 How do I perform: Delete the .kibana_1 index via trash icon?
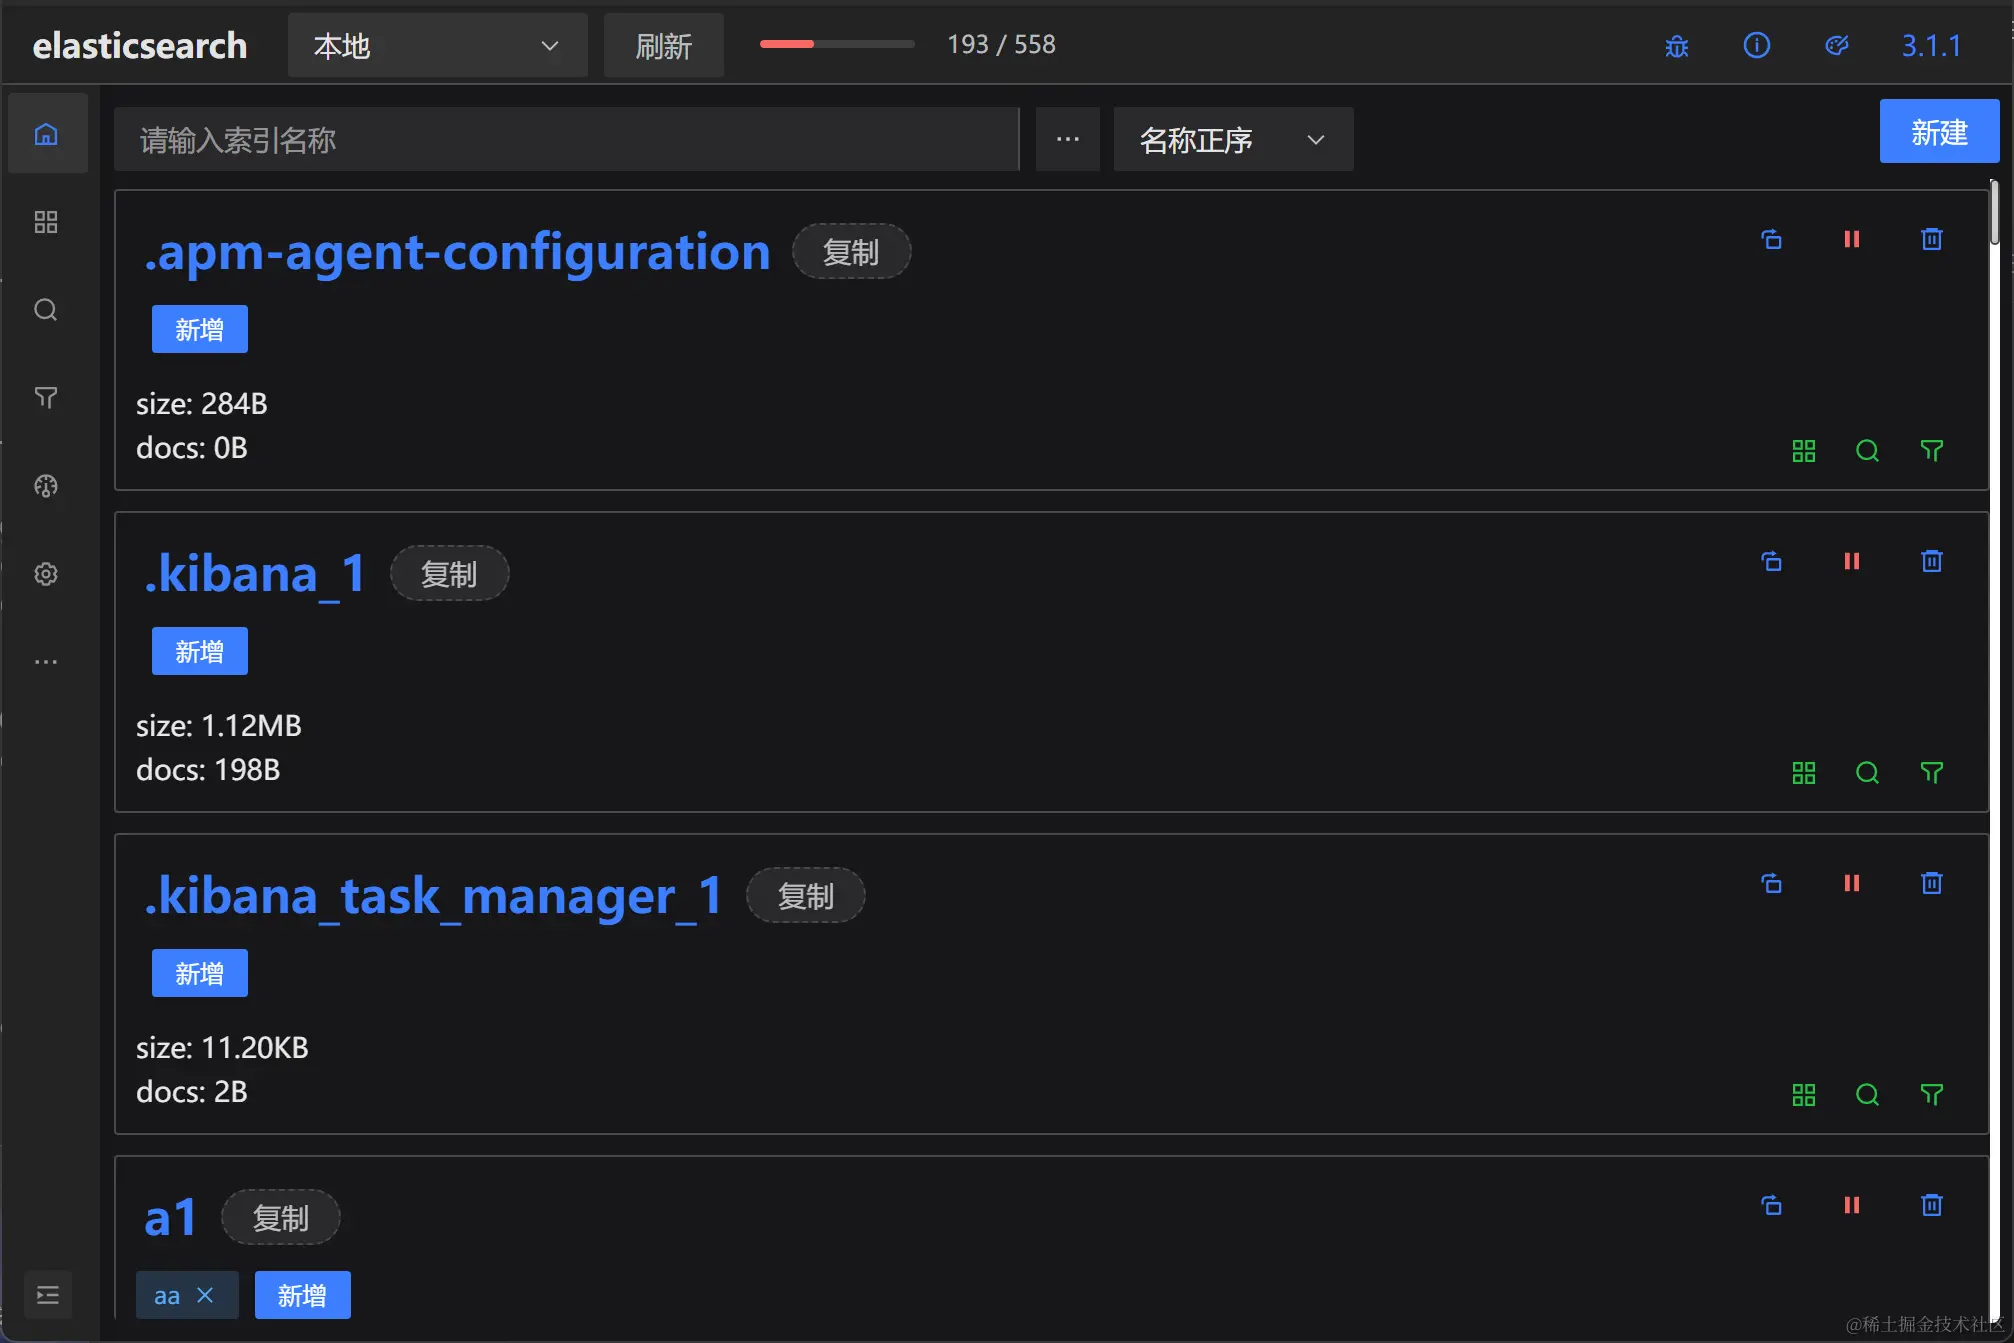pyautogui.click(x=1931, y=561)
